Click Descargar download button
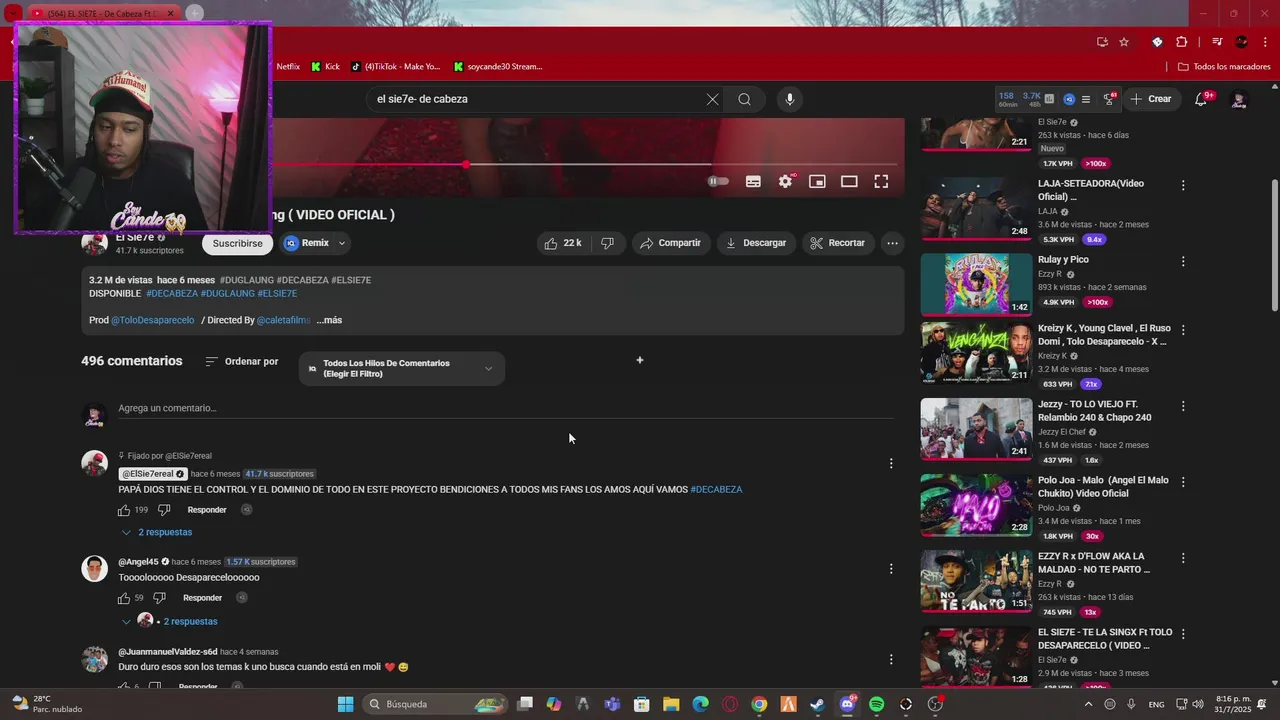Image resolution: width=1280 pixels, height=720 pixels. pos(756,243)
